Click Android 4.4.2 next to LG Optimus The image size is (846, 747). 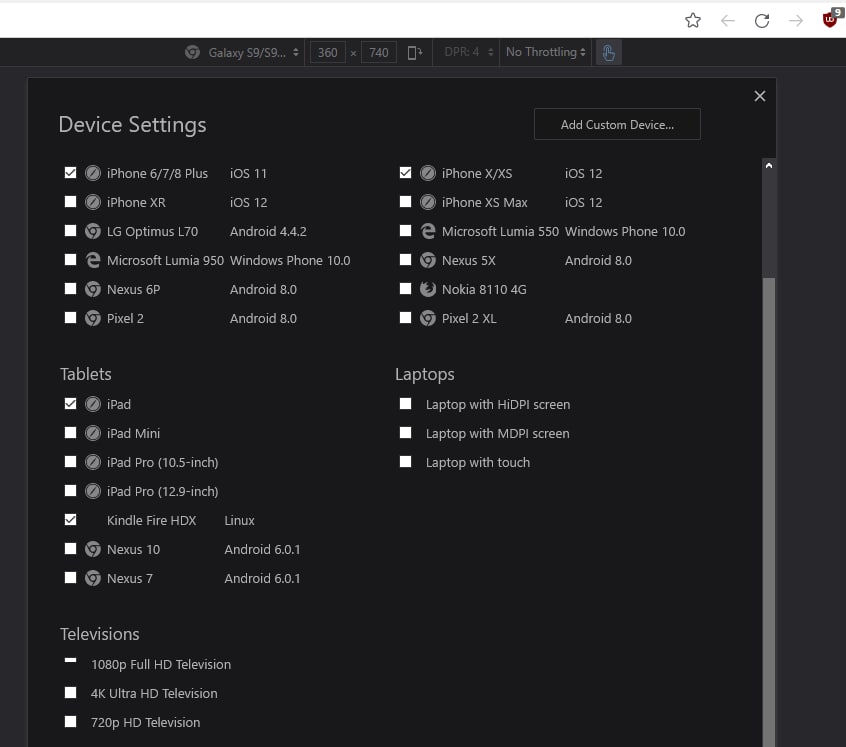click(268, 231)
